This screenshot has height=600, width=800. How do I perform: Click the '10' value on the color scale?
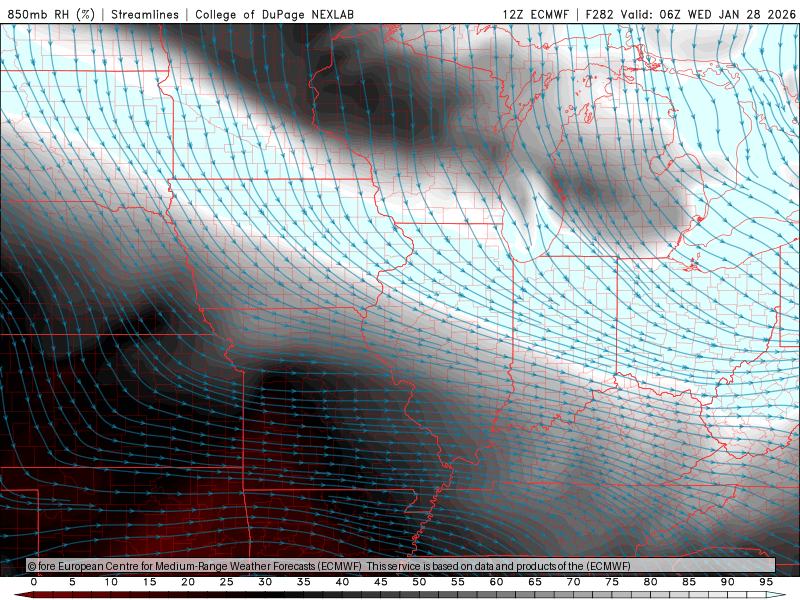[x=111, y=582]
